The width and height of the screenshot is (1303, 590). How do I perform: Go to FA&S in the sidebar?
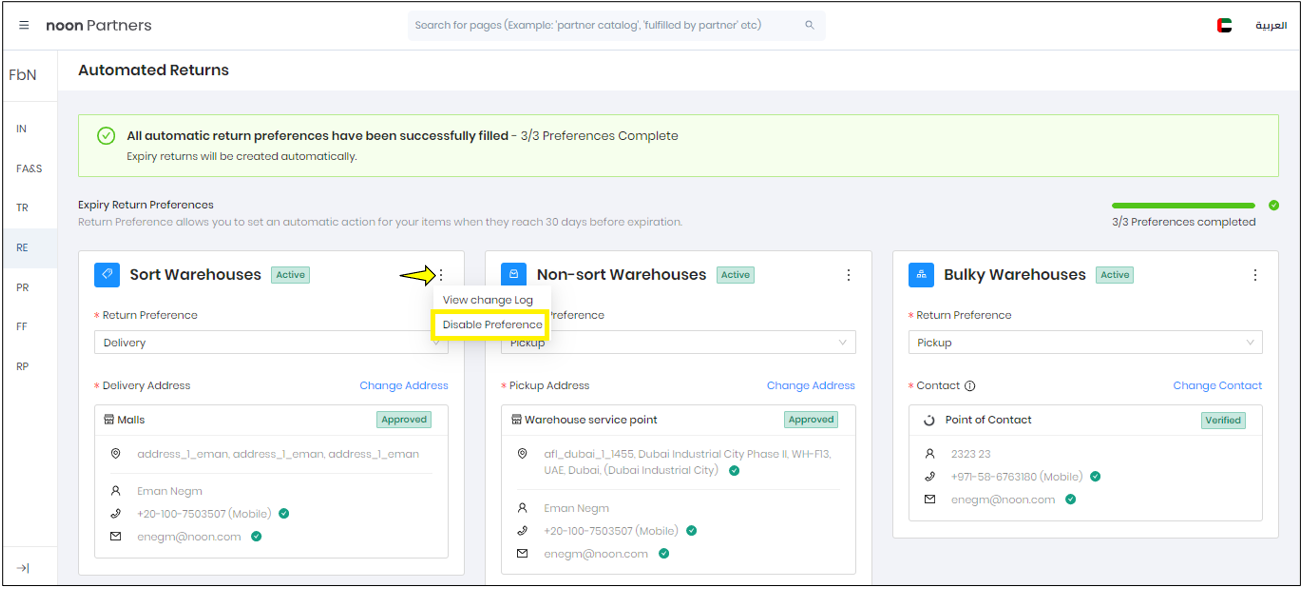click(x=29, y=169)
